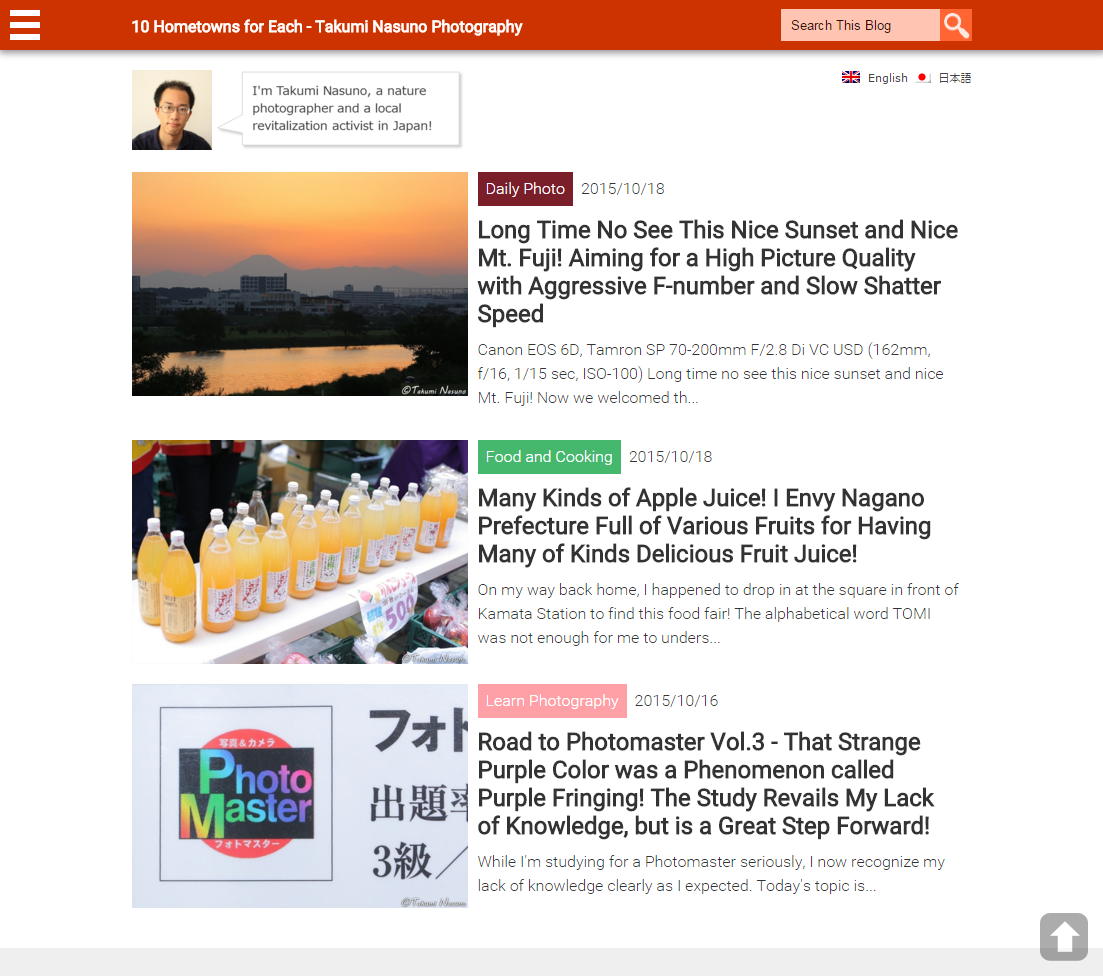Select the Learn Photography category tag
The width and height of the screenshot is (1103, 976).
coord(552,701)
